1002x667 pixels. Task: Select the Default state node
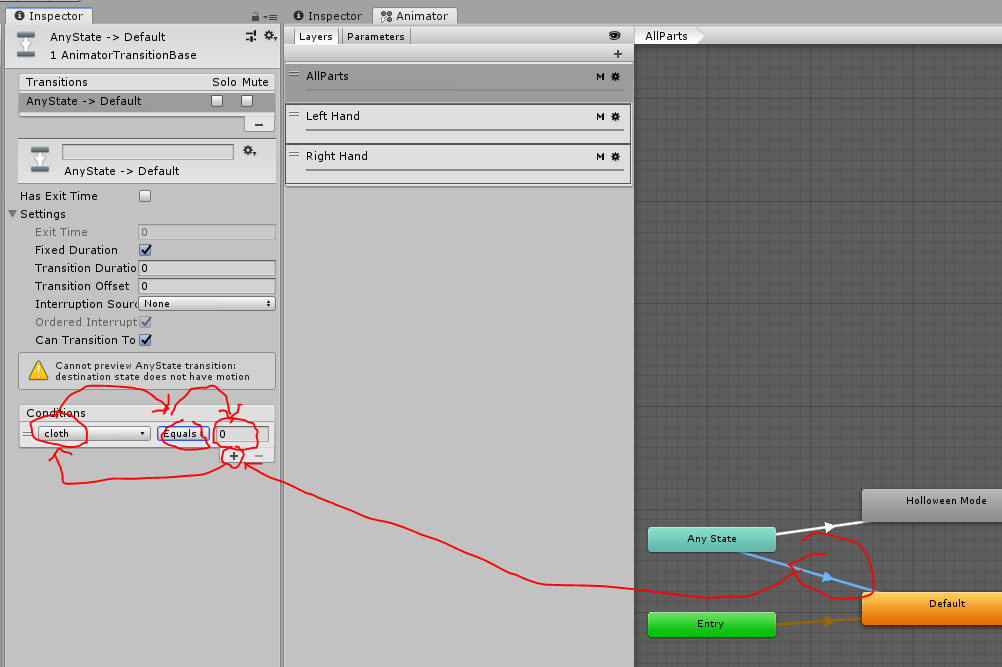932,608
